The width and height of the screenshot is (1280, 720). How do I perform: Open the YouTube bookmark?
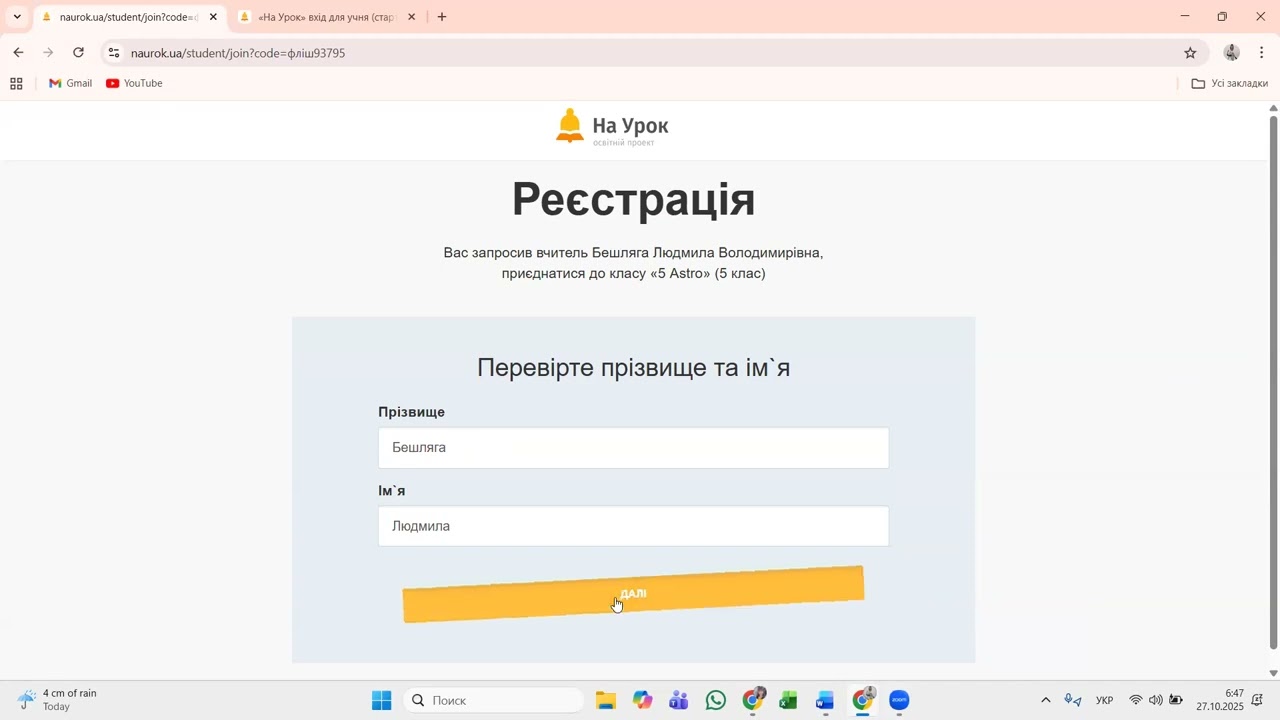coord(134,84)
